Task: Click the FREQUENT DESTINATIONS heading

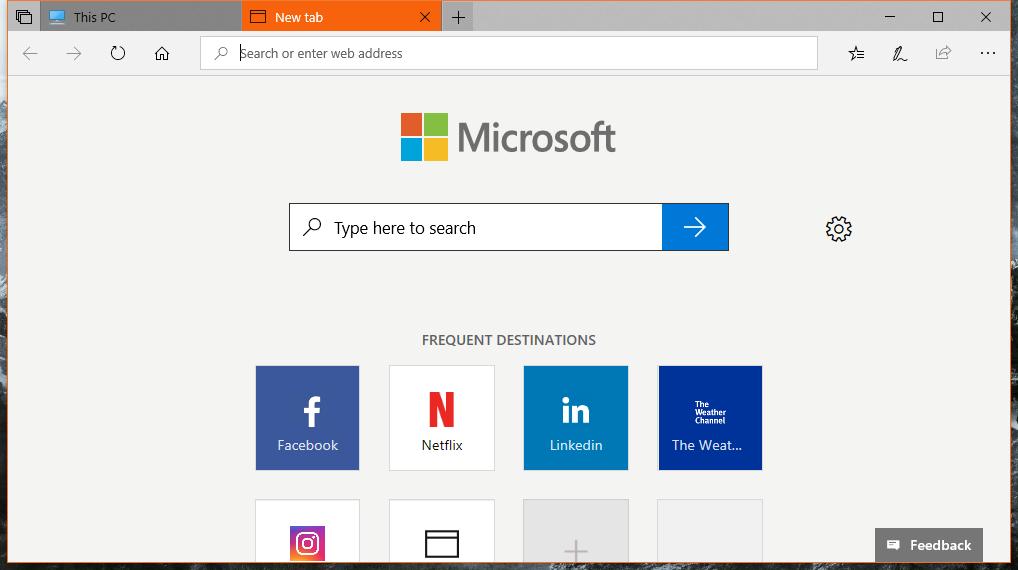Action: pyautogui.click(x=508, y=340)
